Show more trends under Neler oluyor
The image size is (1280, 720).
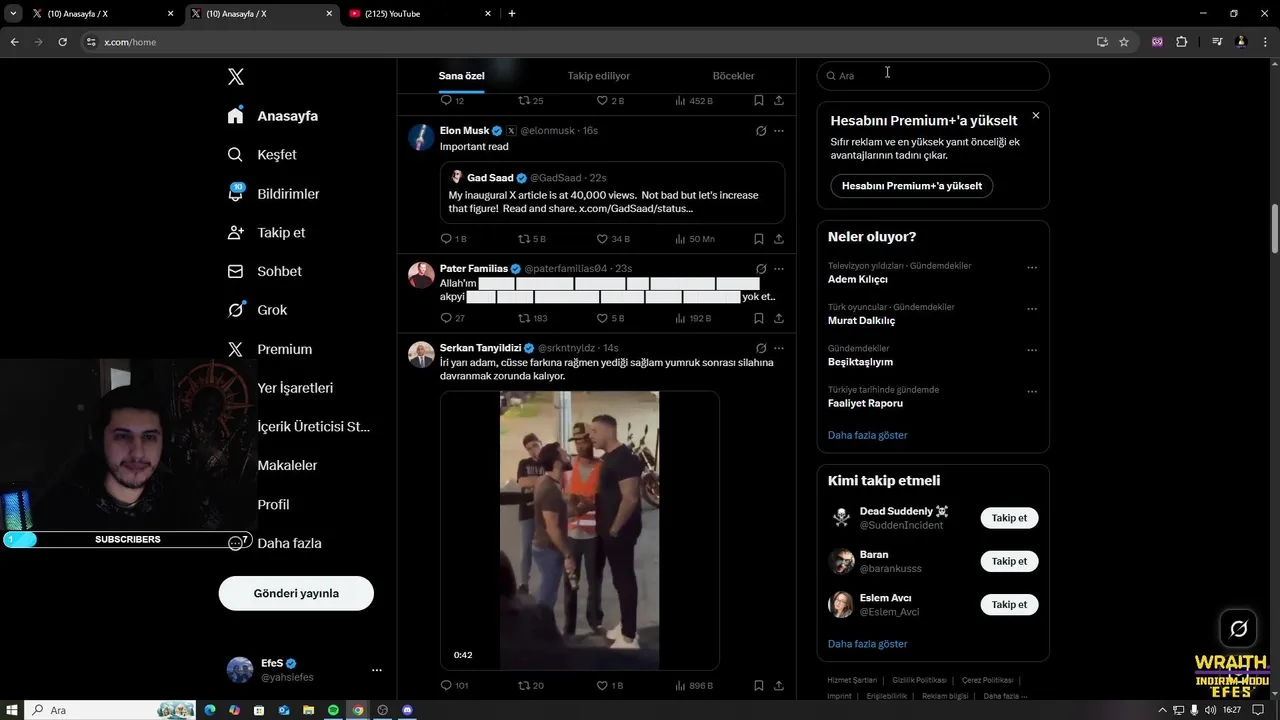point(867,435)
